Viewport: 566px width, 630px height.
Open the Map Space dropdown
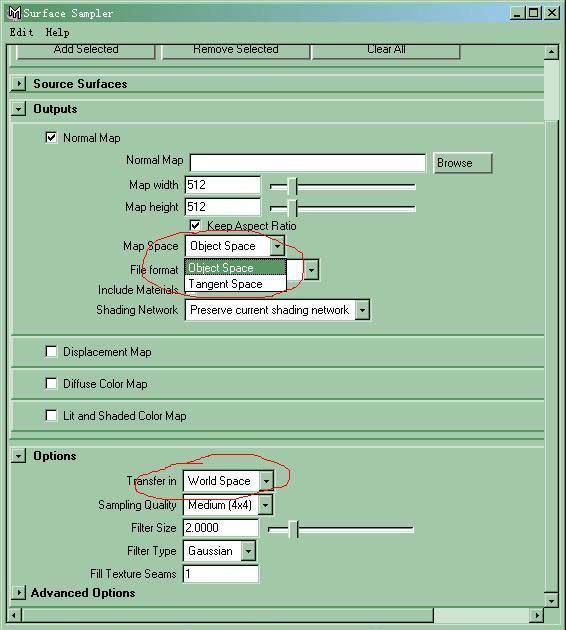pyautogui.click(x=235, y=246)
